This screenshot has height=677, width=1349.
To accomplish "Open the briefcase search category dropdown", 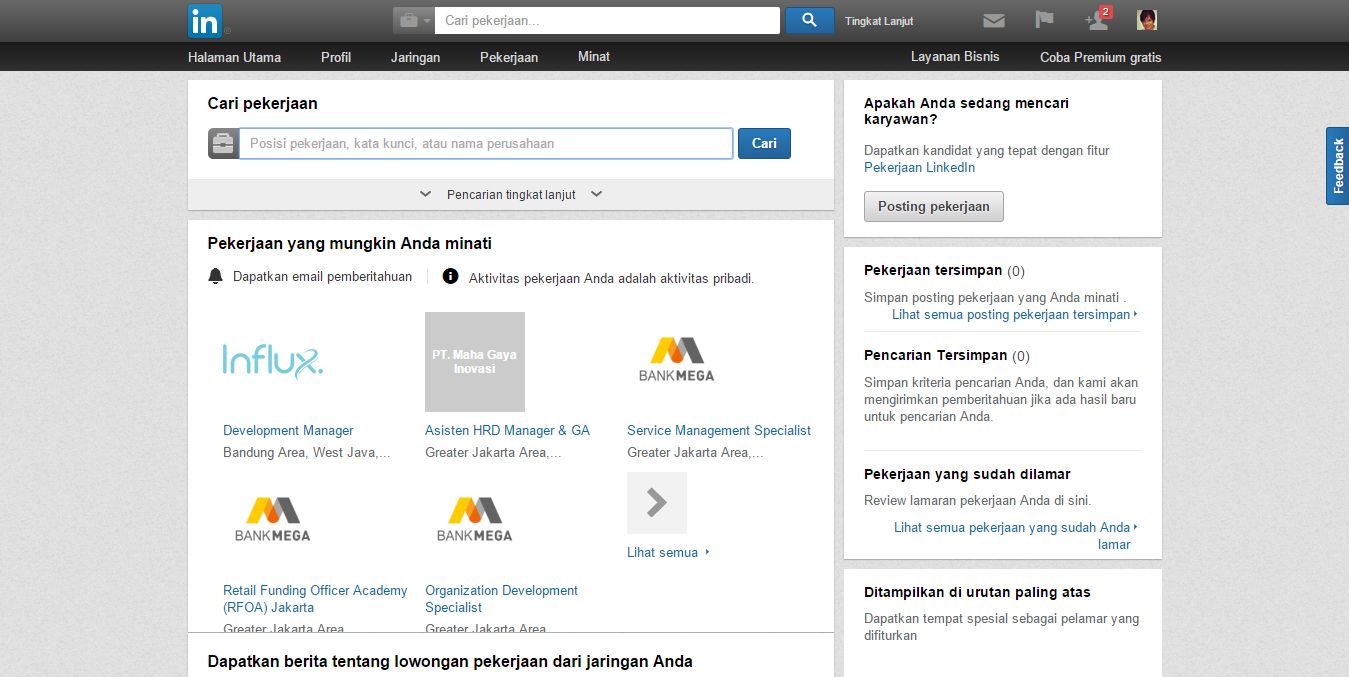I will (x=413, y=20).
